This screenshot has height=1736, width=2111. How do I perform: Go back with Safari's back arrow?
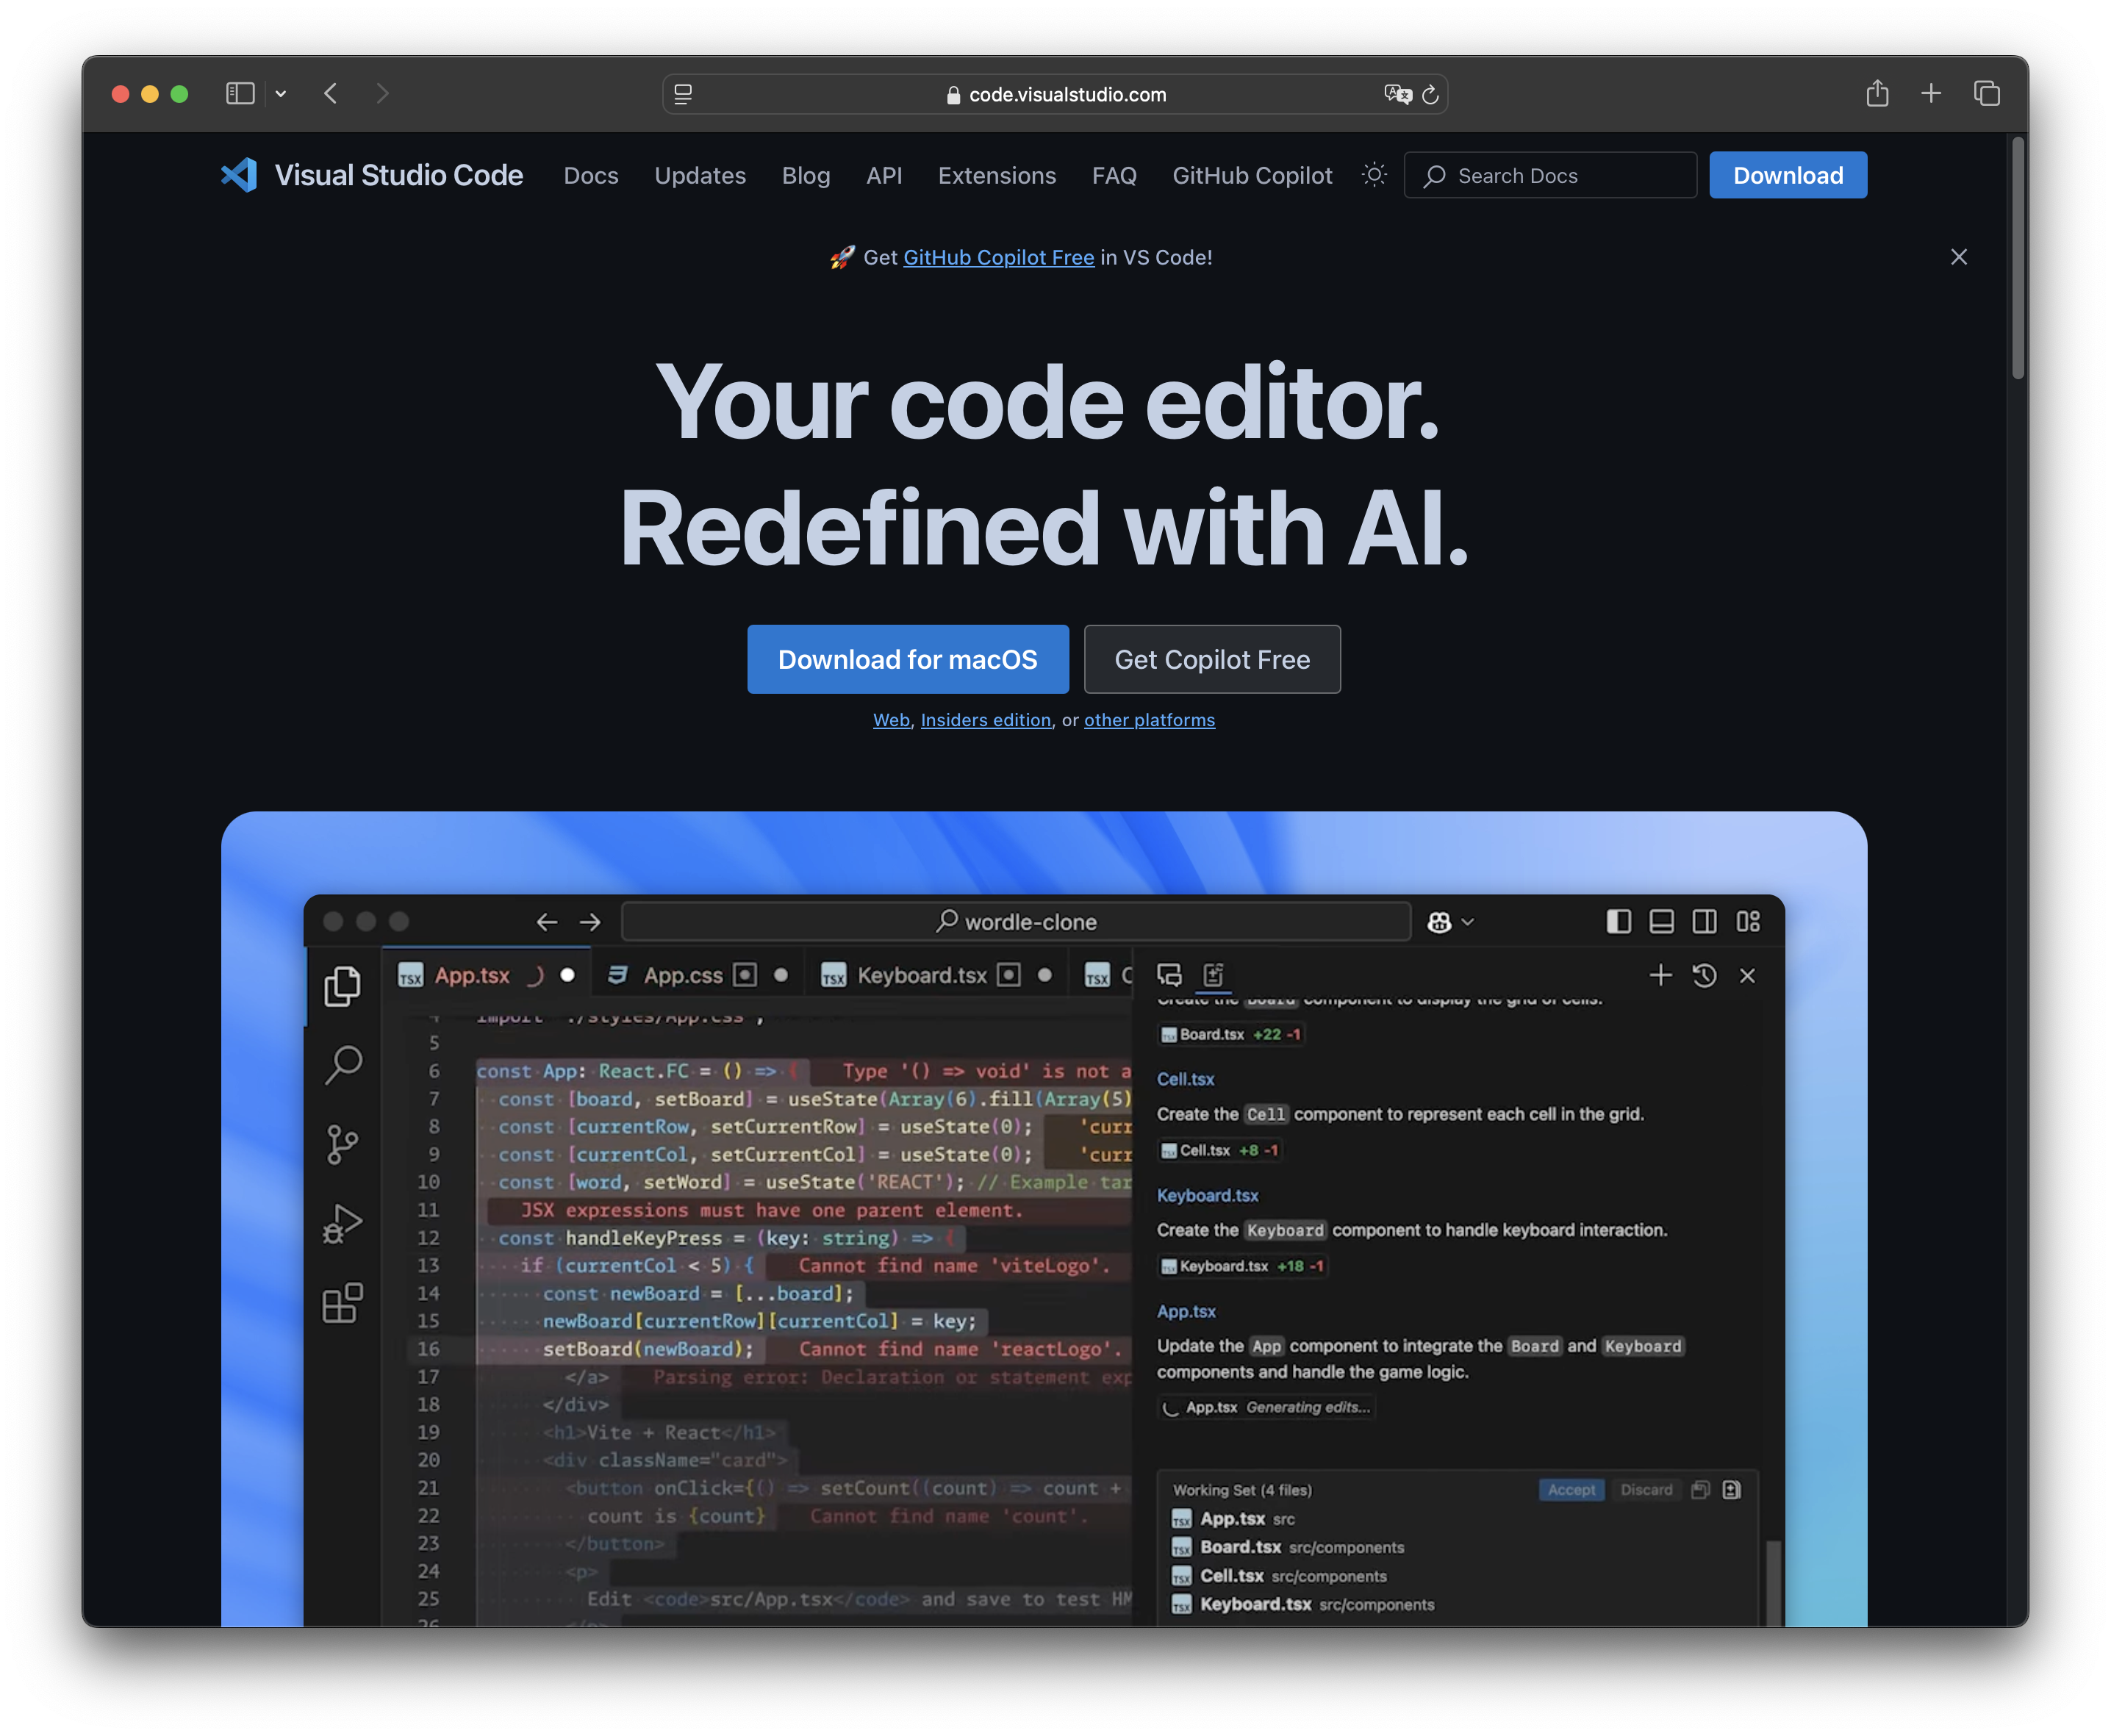click(x=331, y=94)
